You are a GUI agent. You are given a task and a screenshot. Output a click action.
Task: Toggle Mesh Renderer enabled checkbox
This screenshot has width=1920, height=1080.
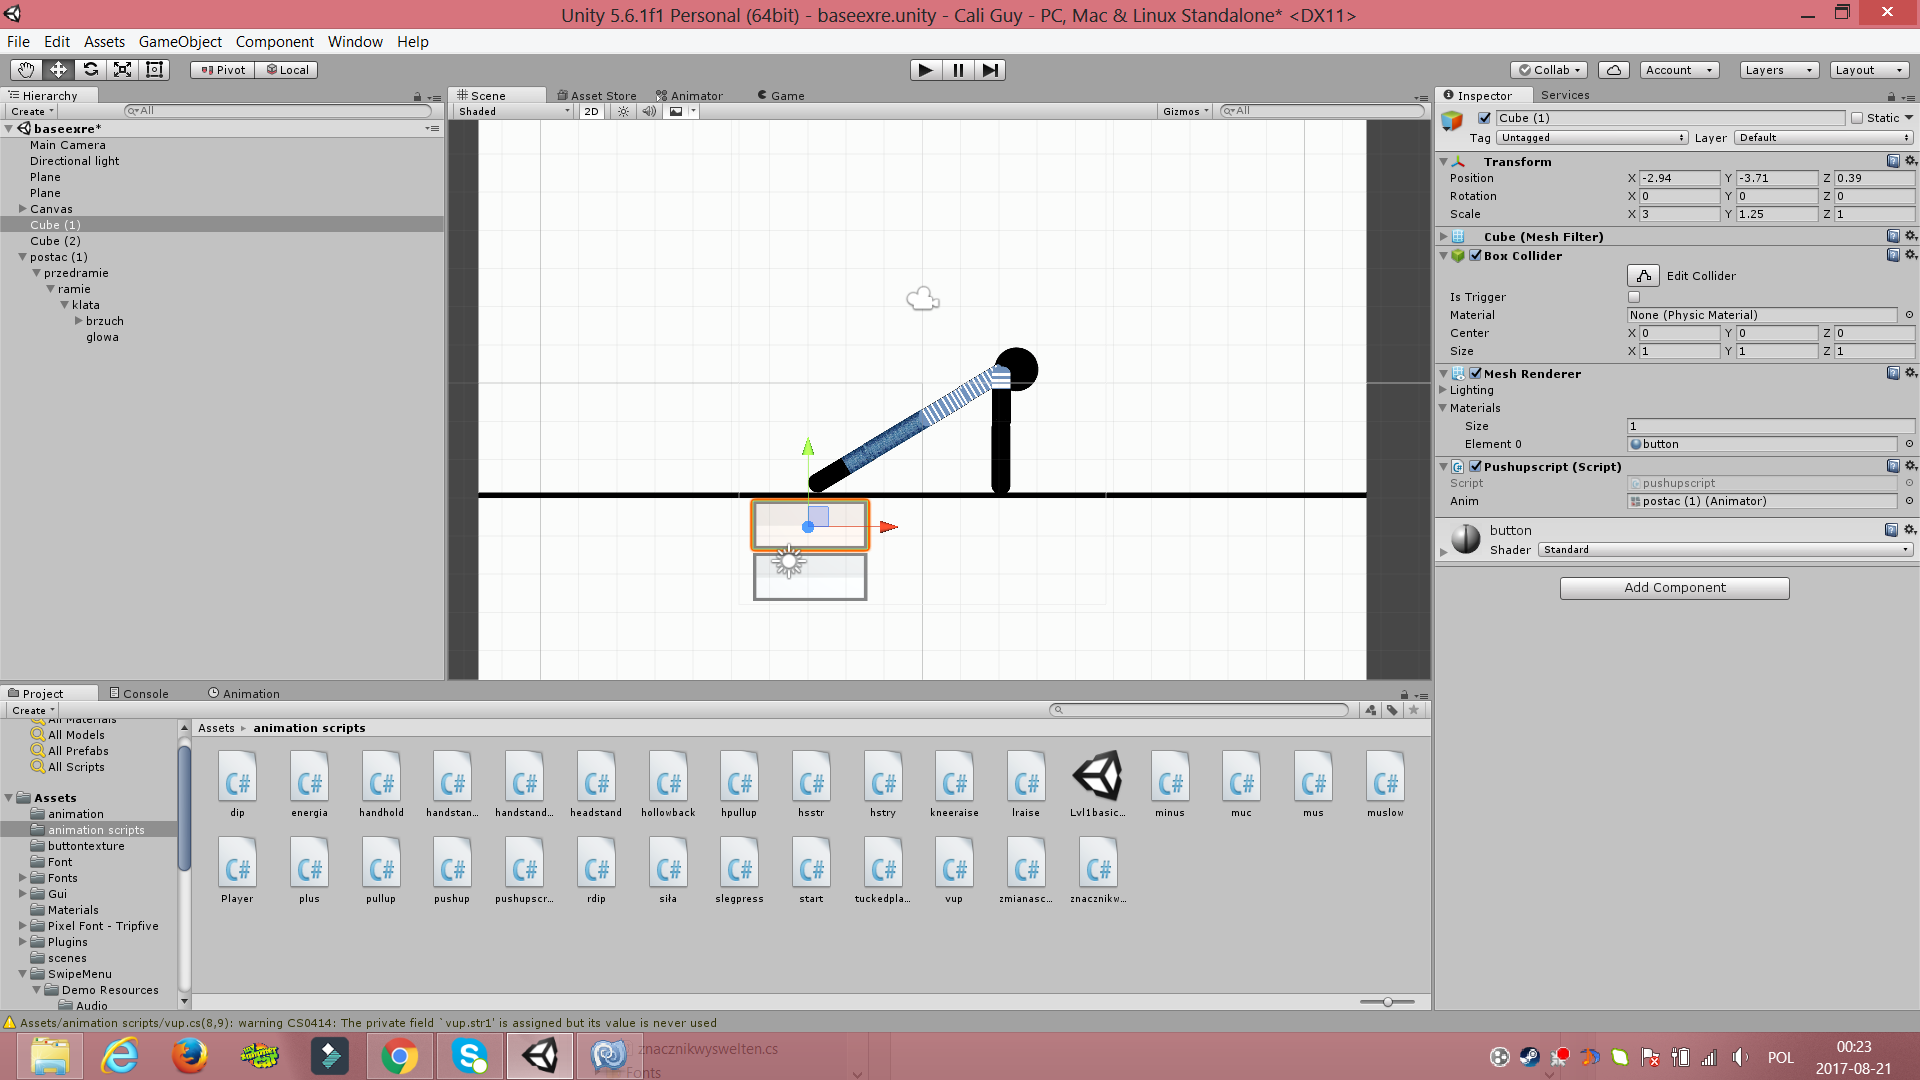[1476, 373]
